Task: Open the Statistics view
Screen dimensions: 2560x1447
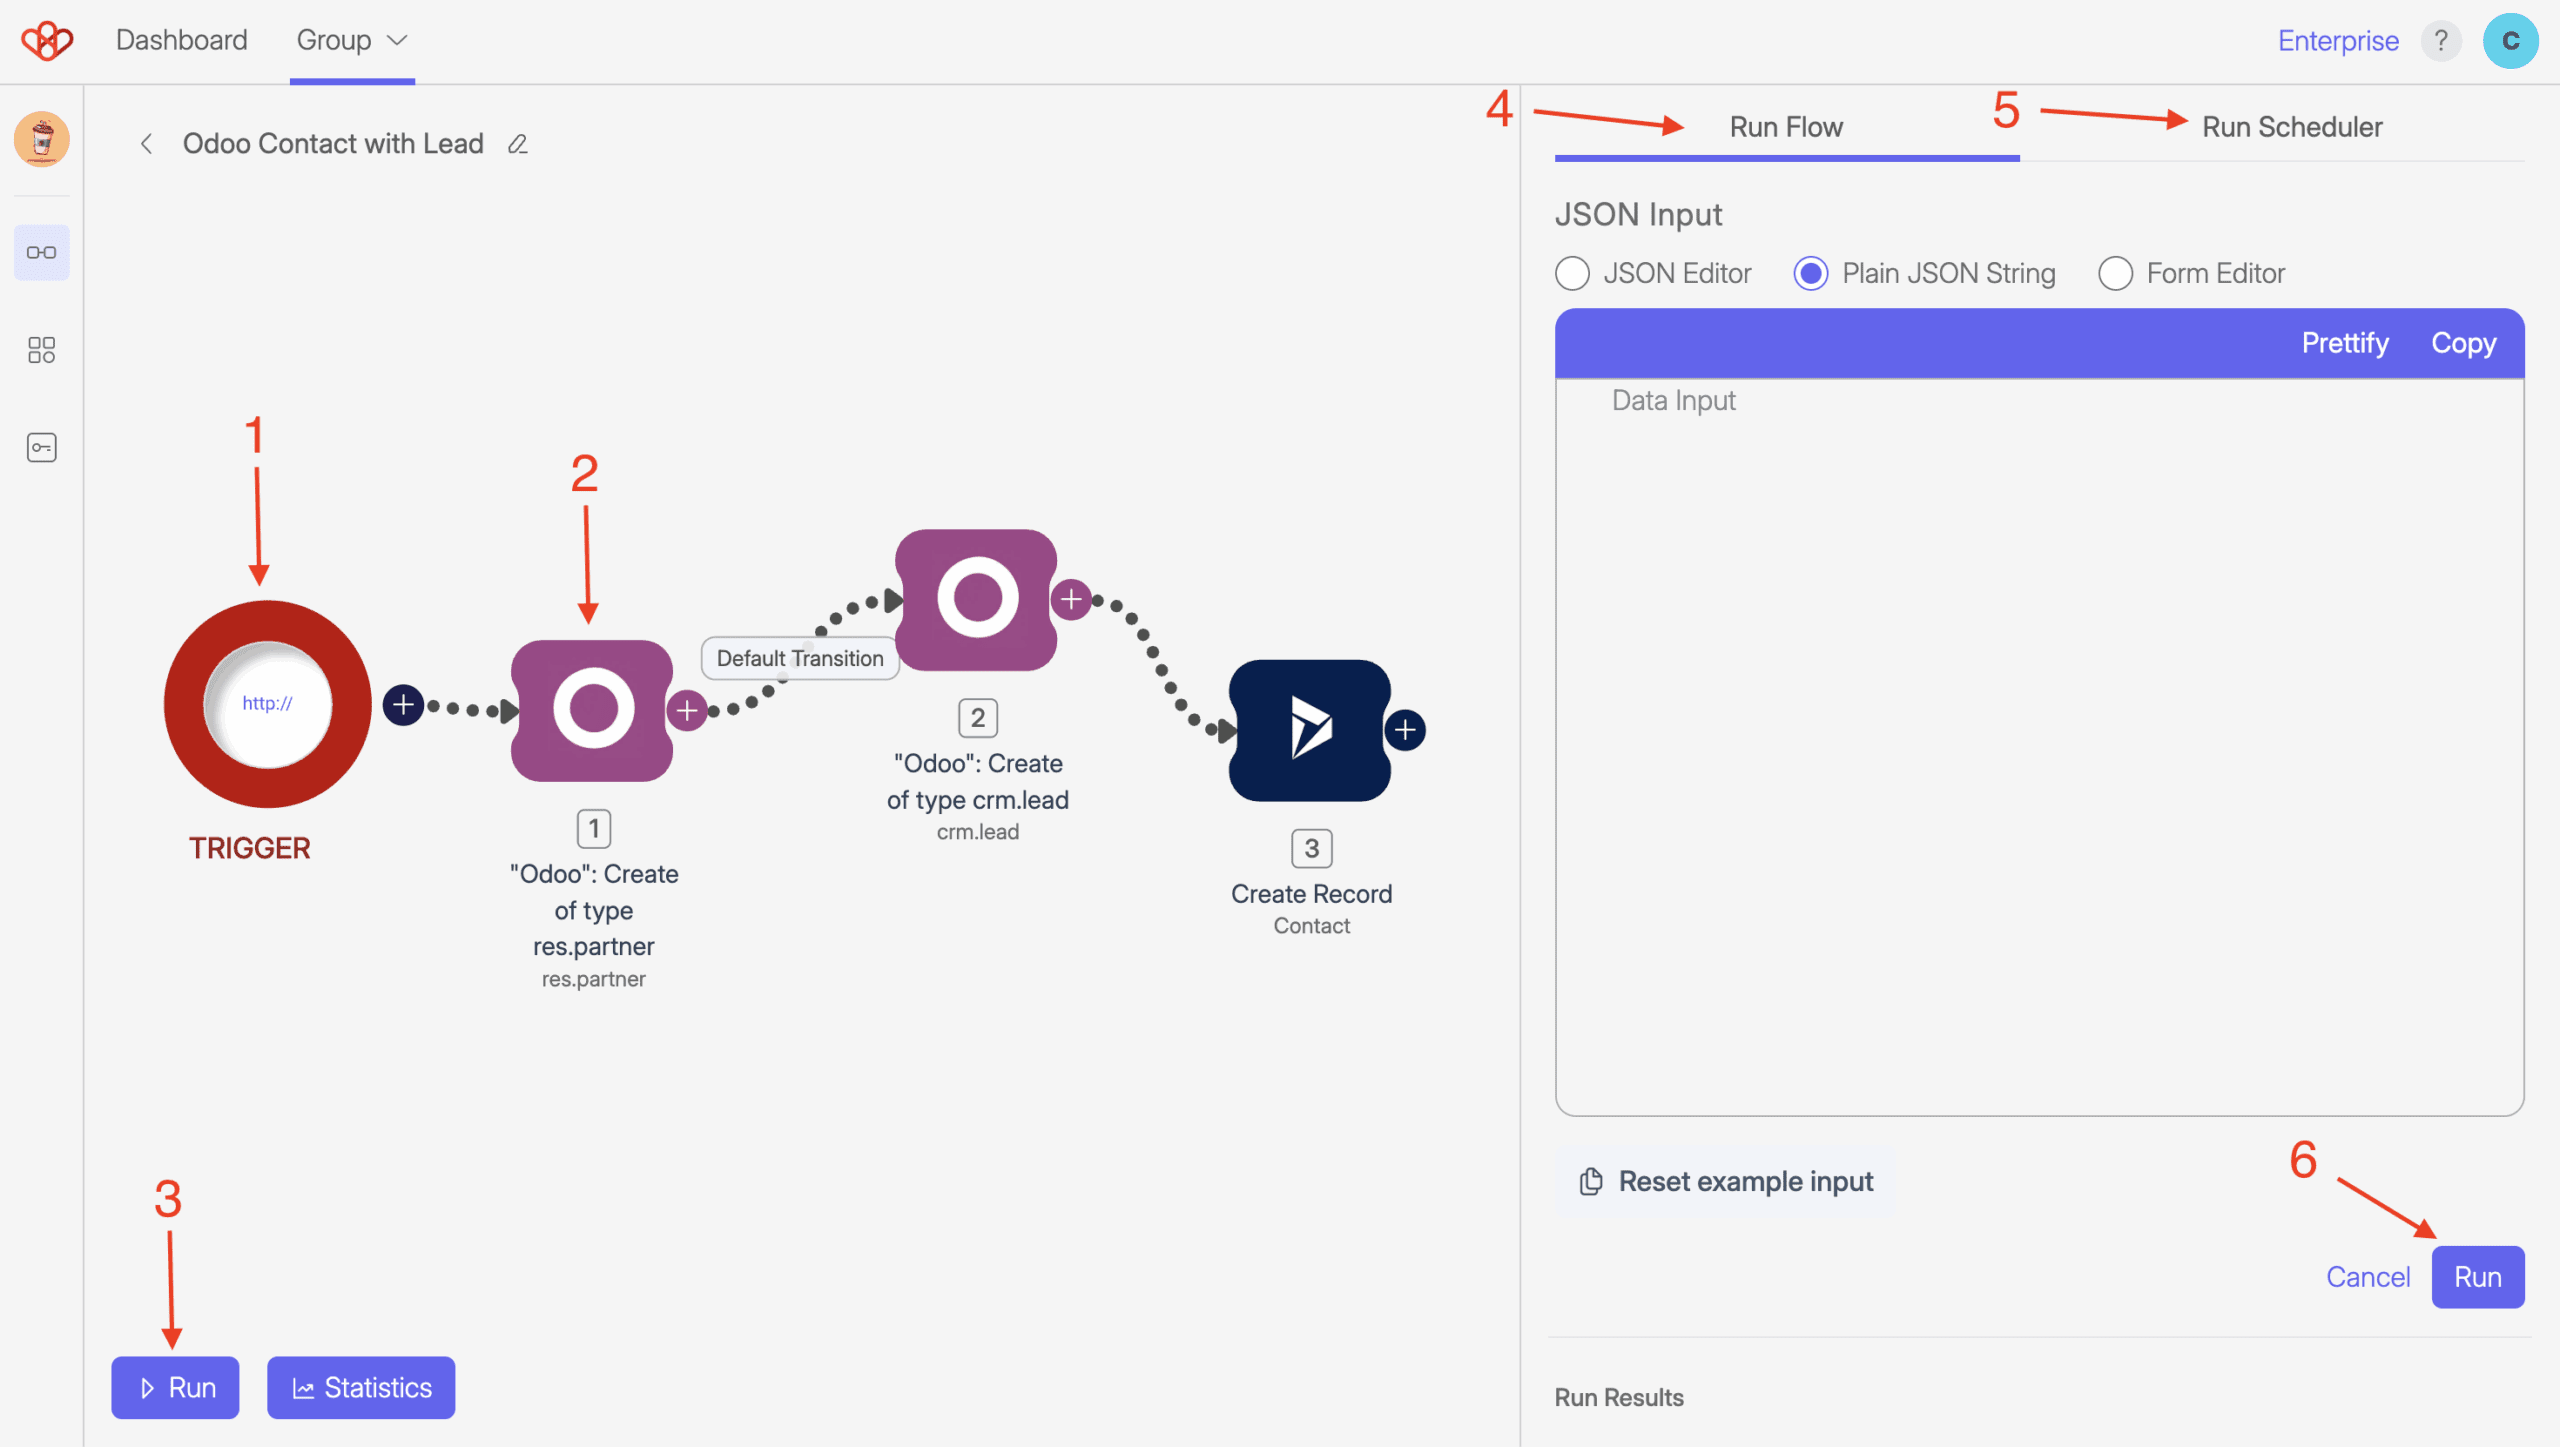Action: [x=361, y=1388]
